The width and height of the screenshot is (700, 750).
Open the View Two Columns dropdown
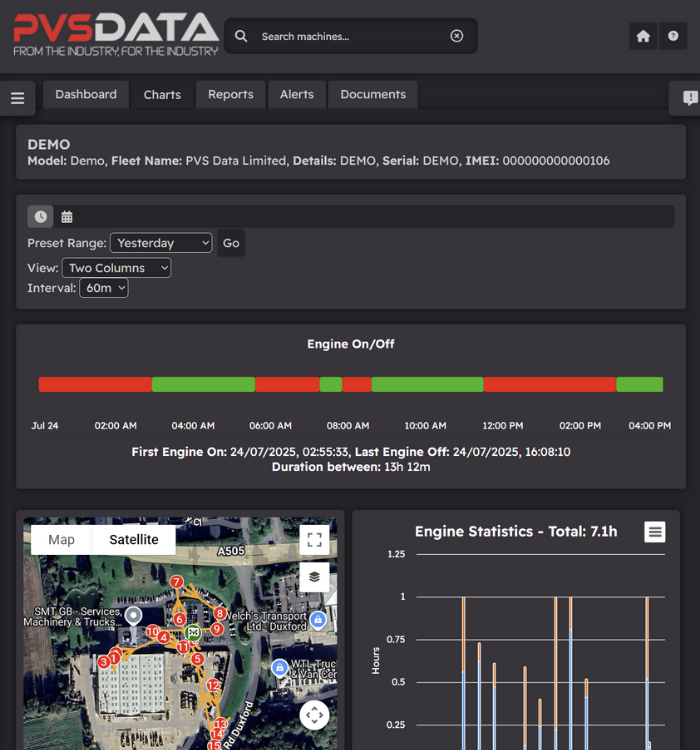[x=116, y=268]
